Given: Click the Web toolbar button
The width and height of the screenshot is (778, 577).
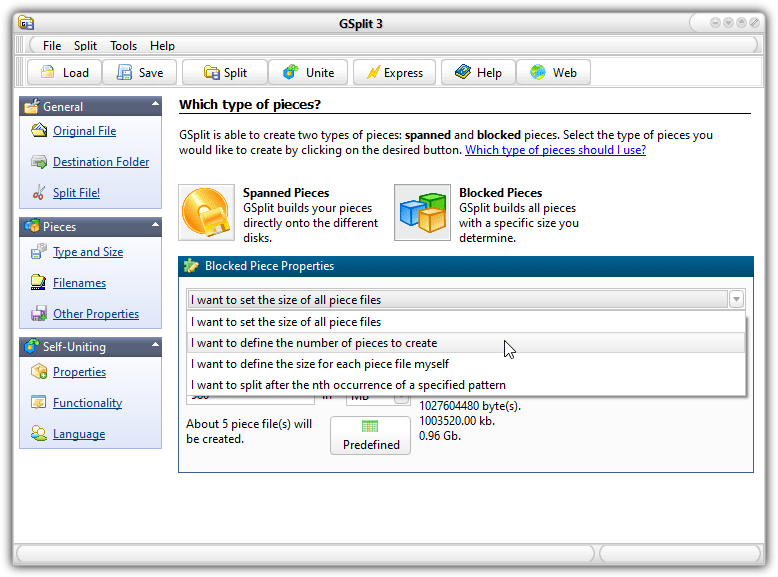Looking at the screenshot, I should [553, 72].
